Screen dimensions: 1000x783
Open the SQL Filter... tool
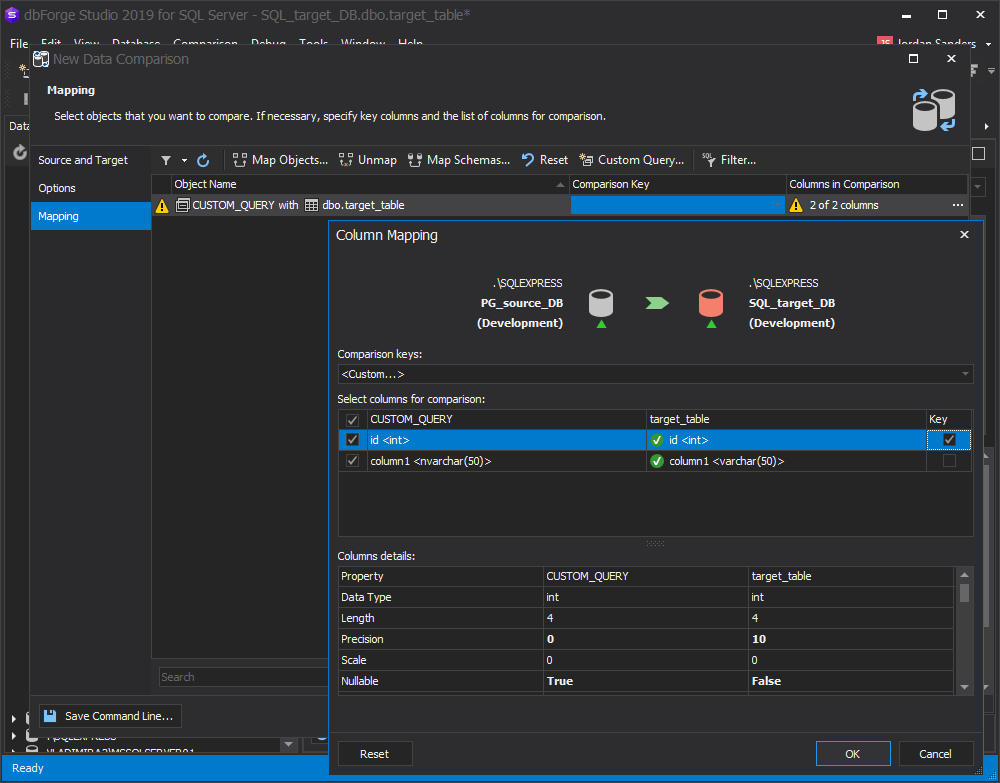click(729, 160)
